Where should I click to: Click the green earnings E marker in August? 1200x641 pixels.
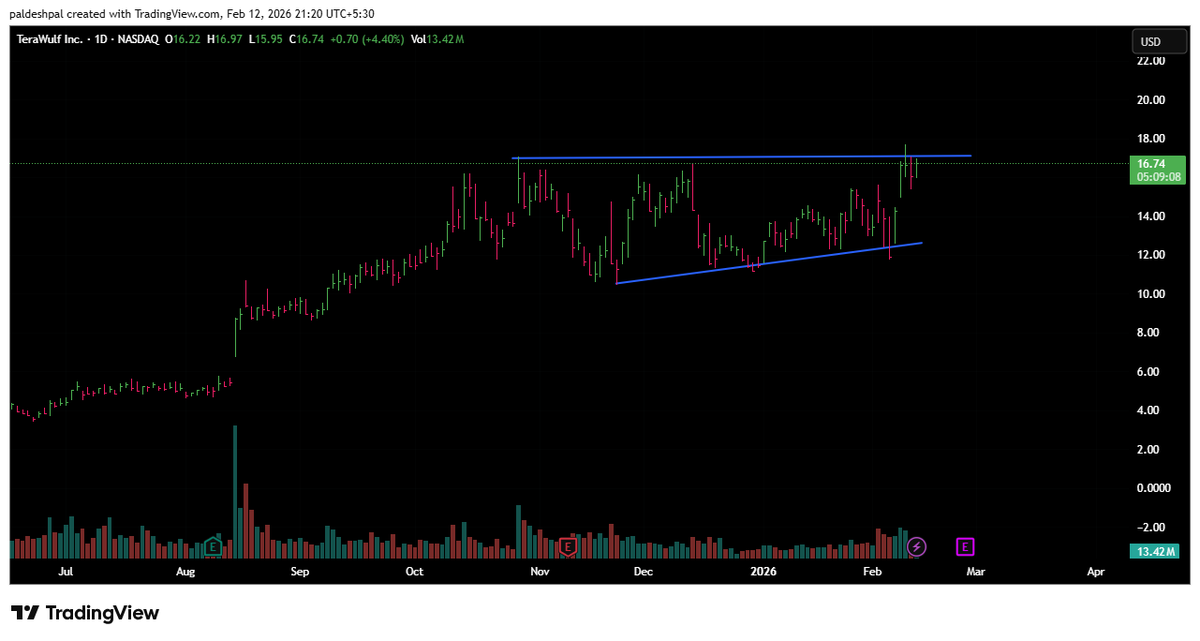point(212,547)
